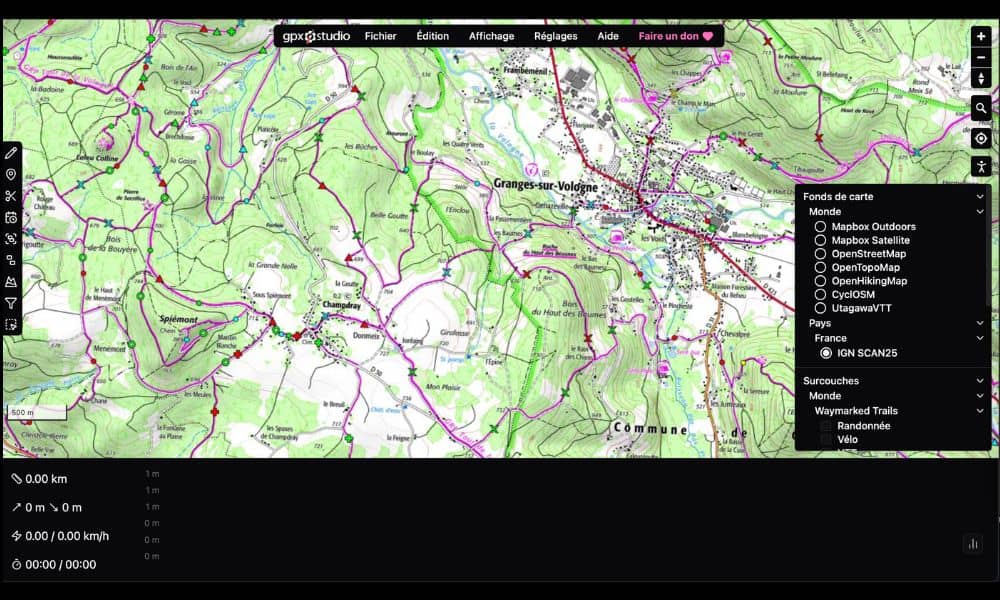Image resolution: width=1000 pixels, height=600 pixels.
Task: Click the Faire un don link
Action: coord(675,36)
